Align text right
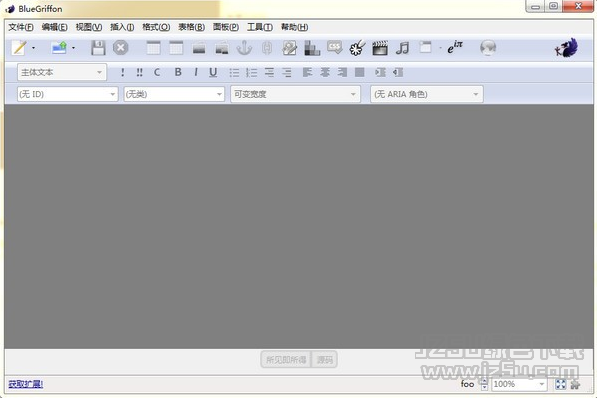Screen dimensions: 597x398 pyautogui.click(x=342, y=72)
